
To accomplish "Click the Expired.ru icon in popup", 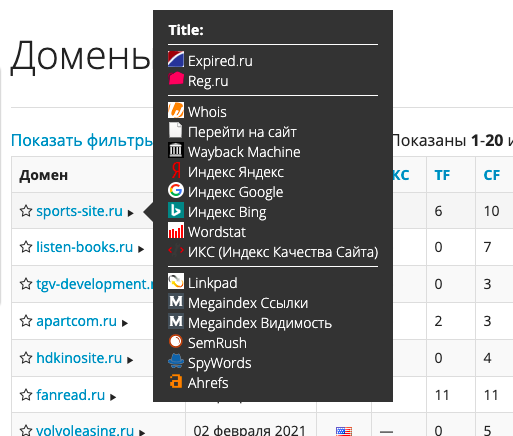I will tap(176, 59).
